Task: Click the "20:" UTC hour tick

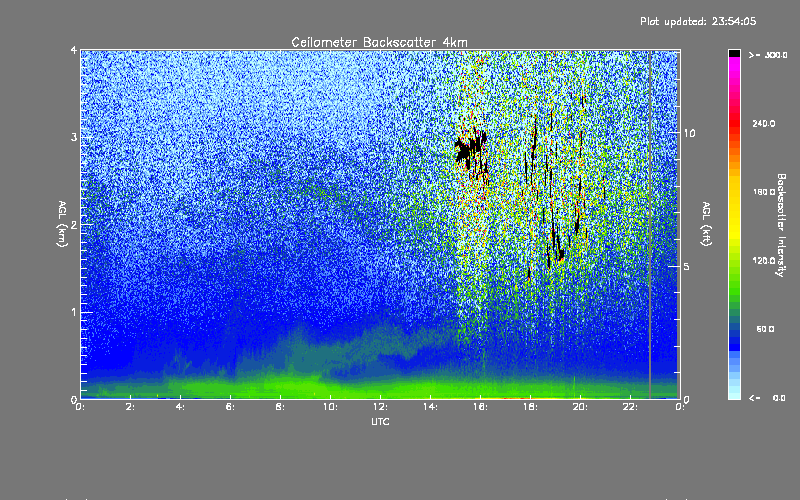Action: pyautogui.click(x=580, y=407)
